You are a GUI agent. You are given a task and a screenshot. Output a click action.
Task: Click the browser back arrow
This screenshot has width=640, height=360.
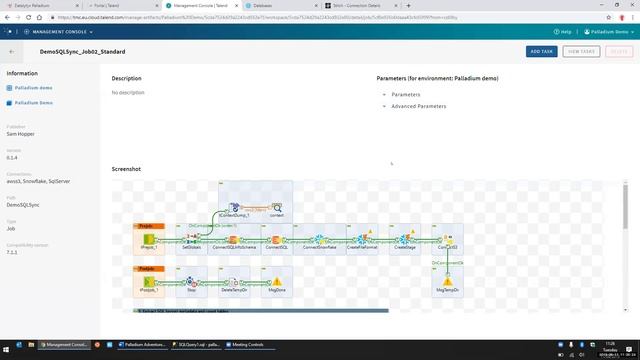point(7,18)
